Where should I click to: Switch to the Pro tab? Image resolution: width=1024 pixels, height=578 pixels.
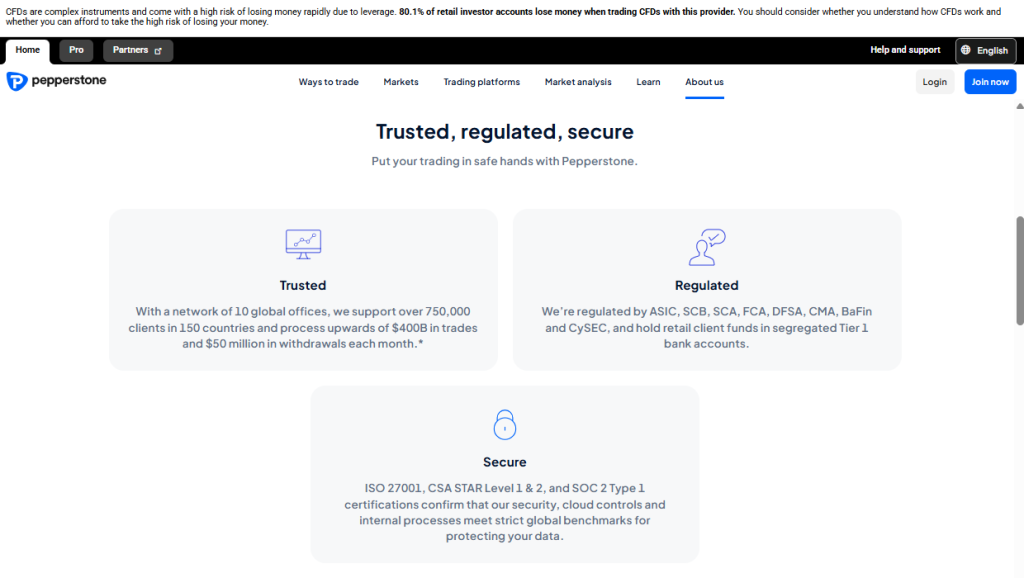[x=76, y=50]
